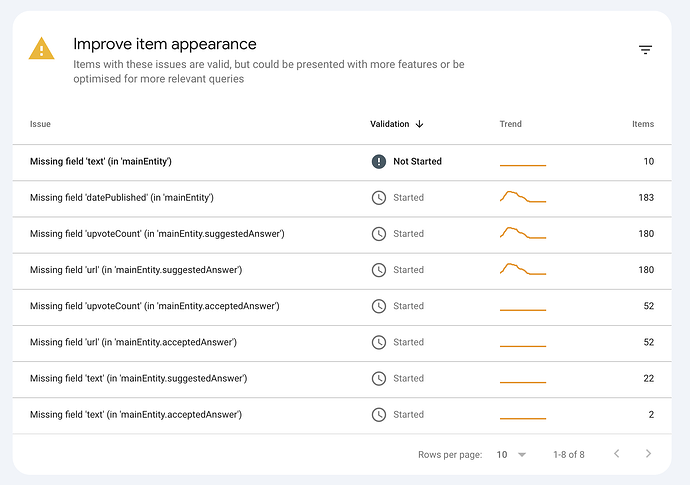This screenshot has width=690, height=485.
Task: Open 'text' in mainEntity.suggestedAnswer issue
Action: pos(342,379)
